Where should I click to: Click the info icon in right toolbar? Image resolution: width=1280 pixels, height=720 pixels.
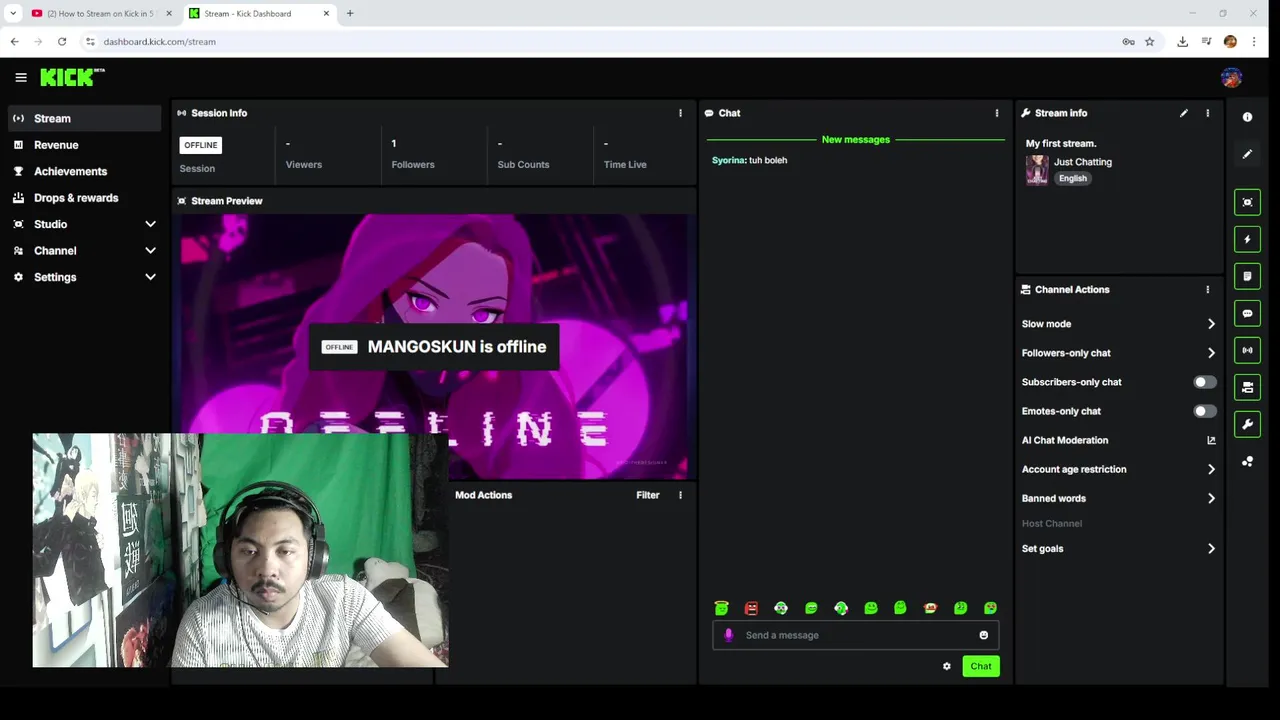(x=1247, y=117)
